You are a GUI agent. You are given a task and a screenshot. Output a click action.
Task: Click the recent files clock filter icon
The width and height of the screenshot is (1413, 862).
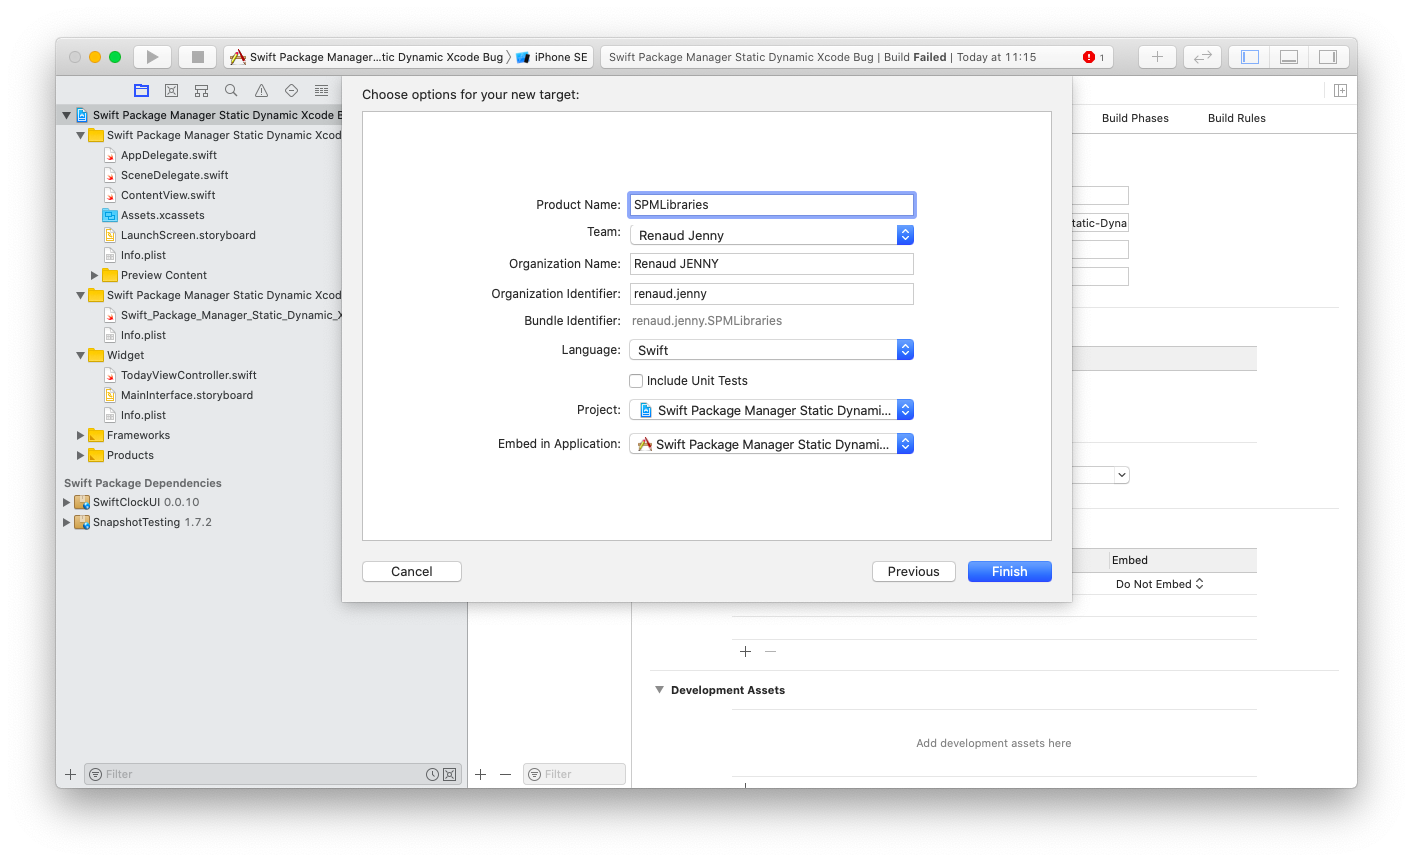click(x=432, y=774)
